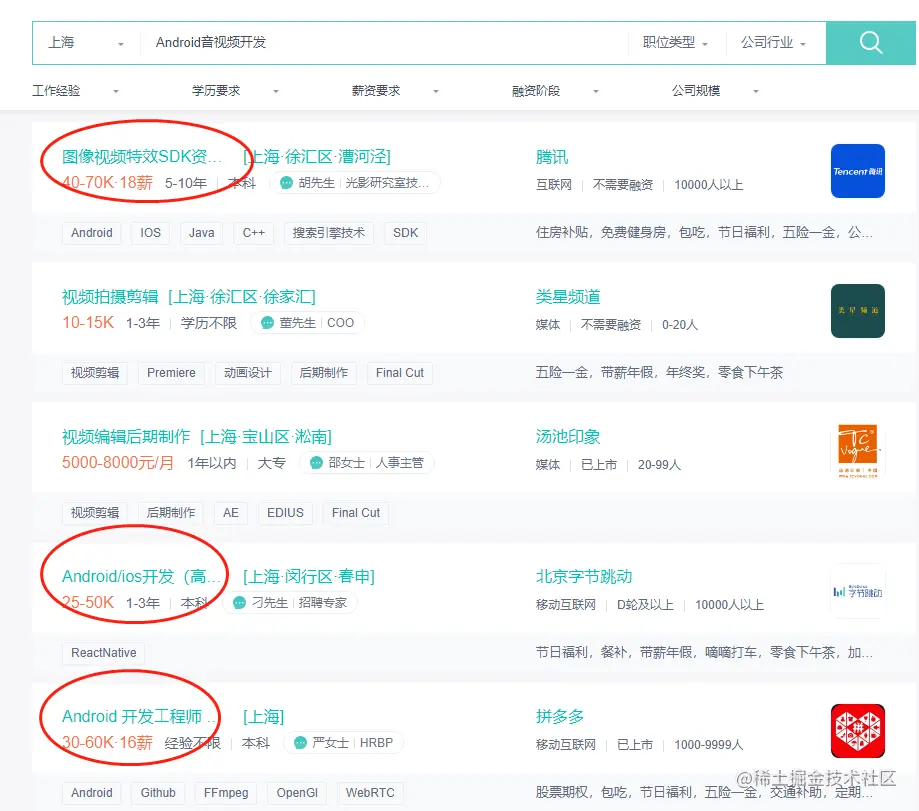919x811 pixels.
Task: Click the 字节跳动 ByteDance logo
Action: tap(857, 591)
